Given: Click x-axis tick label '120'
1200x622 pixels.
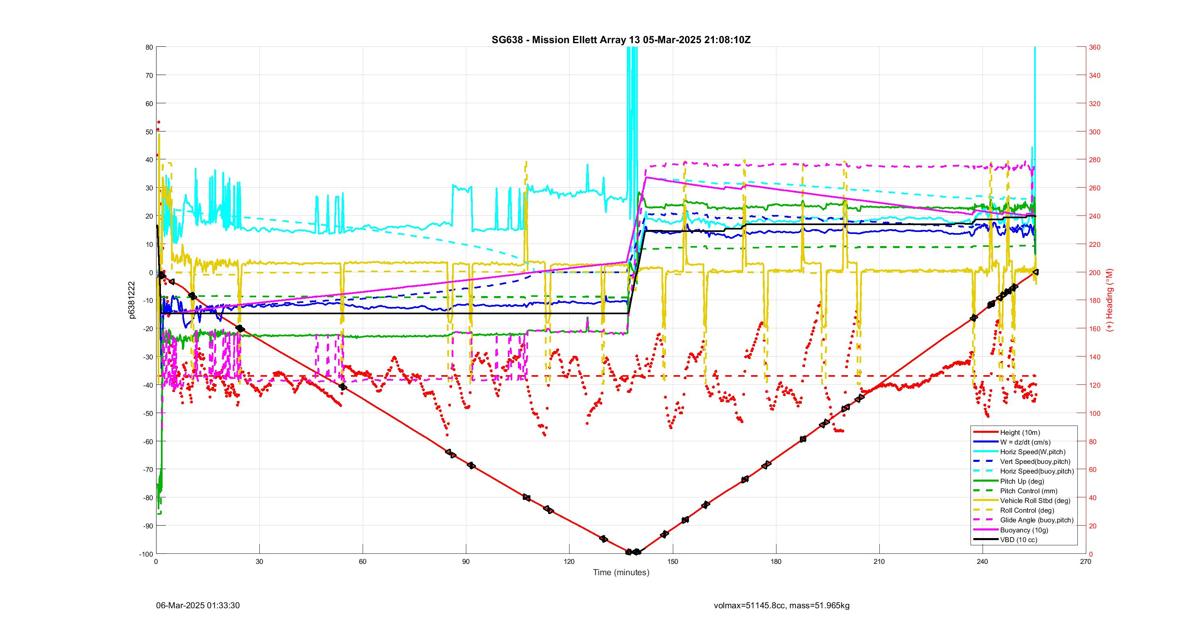Looking at the screenshot, I should coord(569,562).
